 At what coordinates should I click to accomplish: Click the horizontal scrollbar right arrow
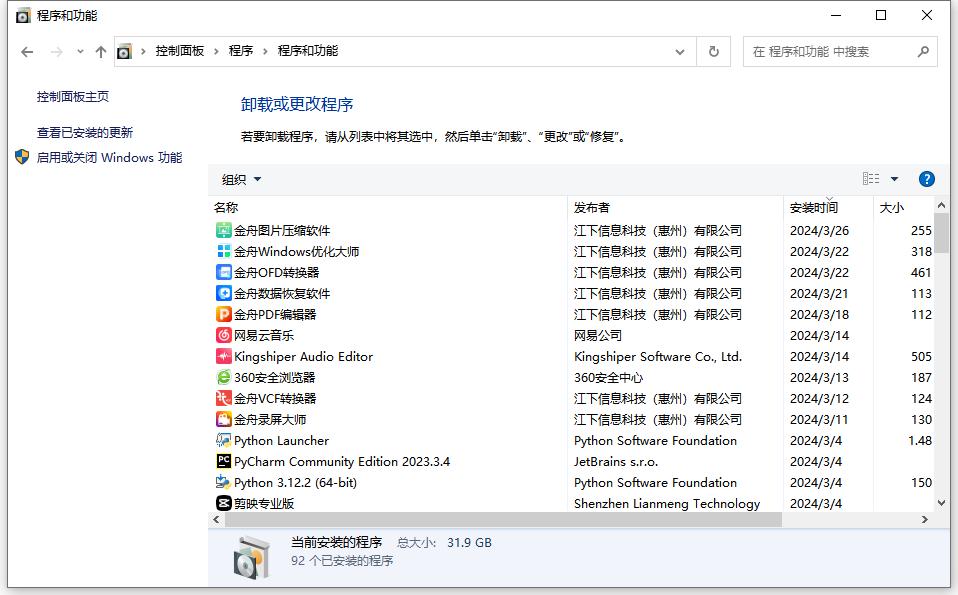pyautogui.click(x=926, y=520)
